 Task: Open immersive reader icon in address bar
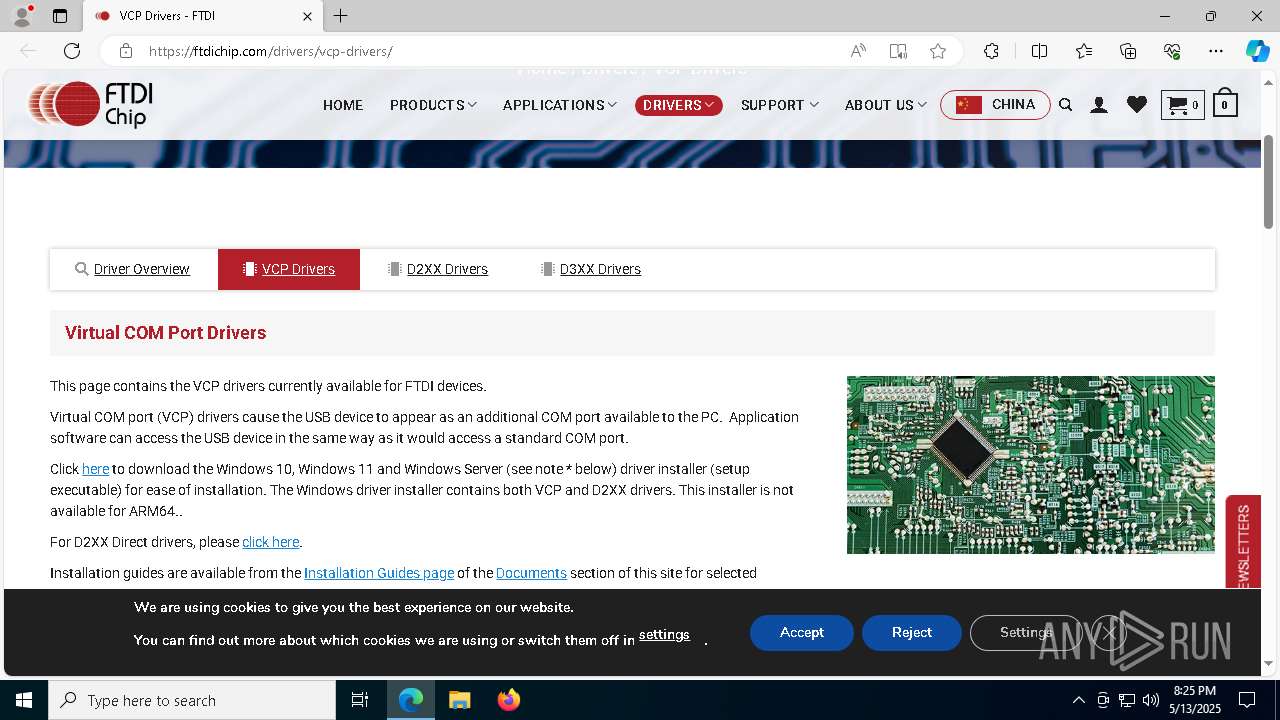(898, 51)
